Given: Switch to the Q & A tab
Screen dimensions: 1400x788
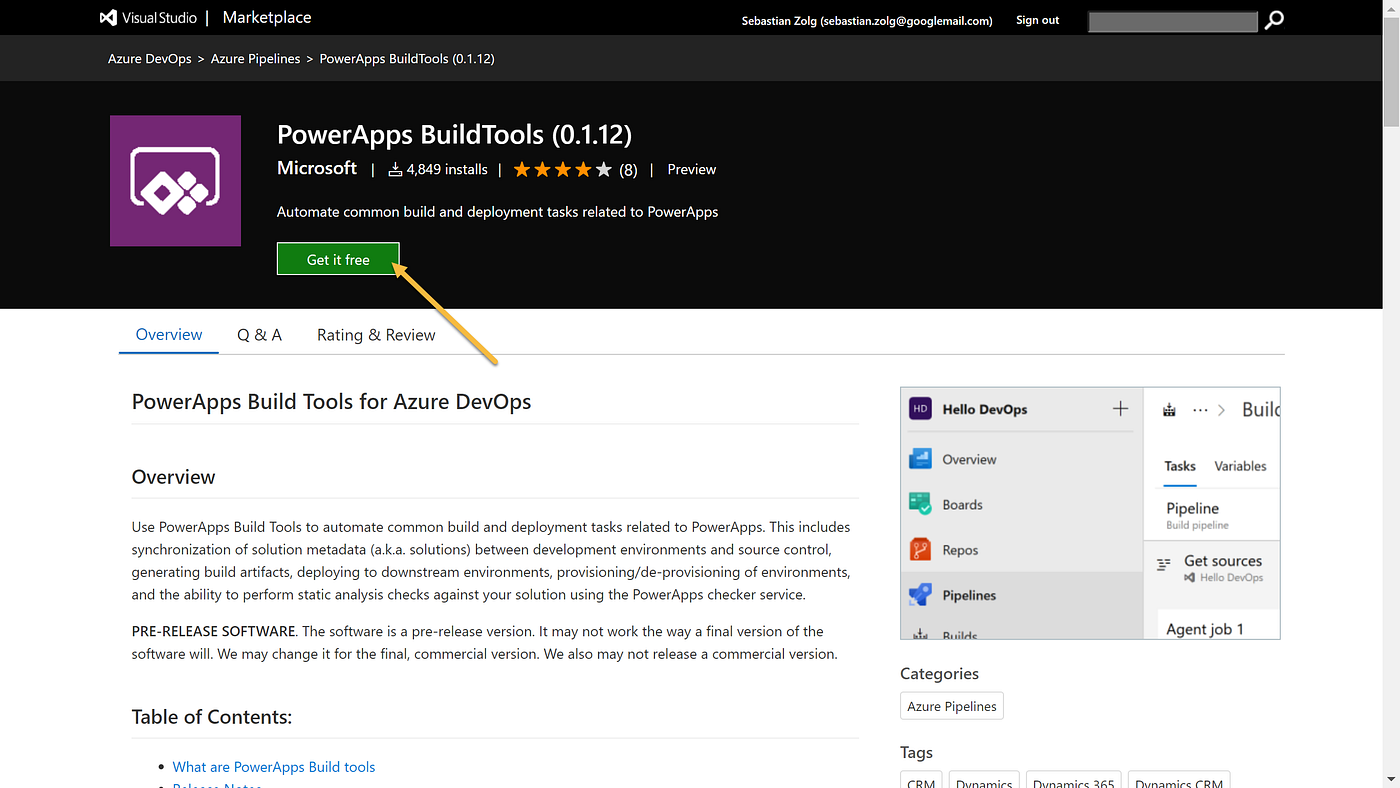Looking at the screenshot, I should [259, 335].
